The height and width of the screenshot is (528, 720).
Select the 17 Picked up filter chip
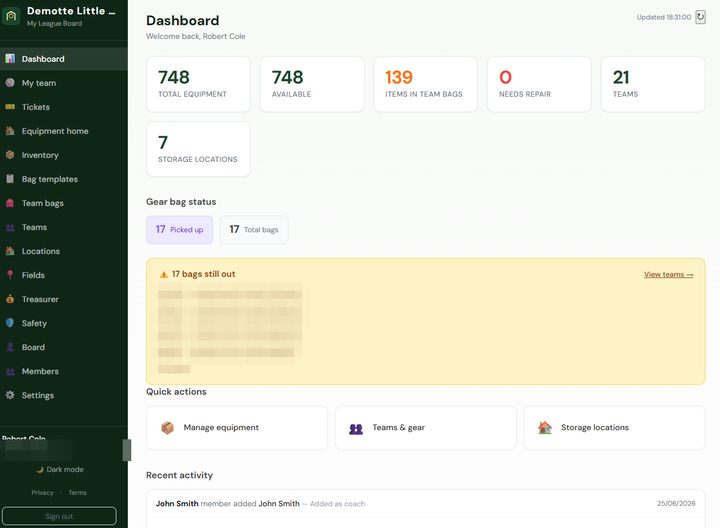tap(180, 230)
